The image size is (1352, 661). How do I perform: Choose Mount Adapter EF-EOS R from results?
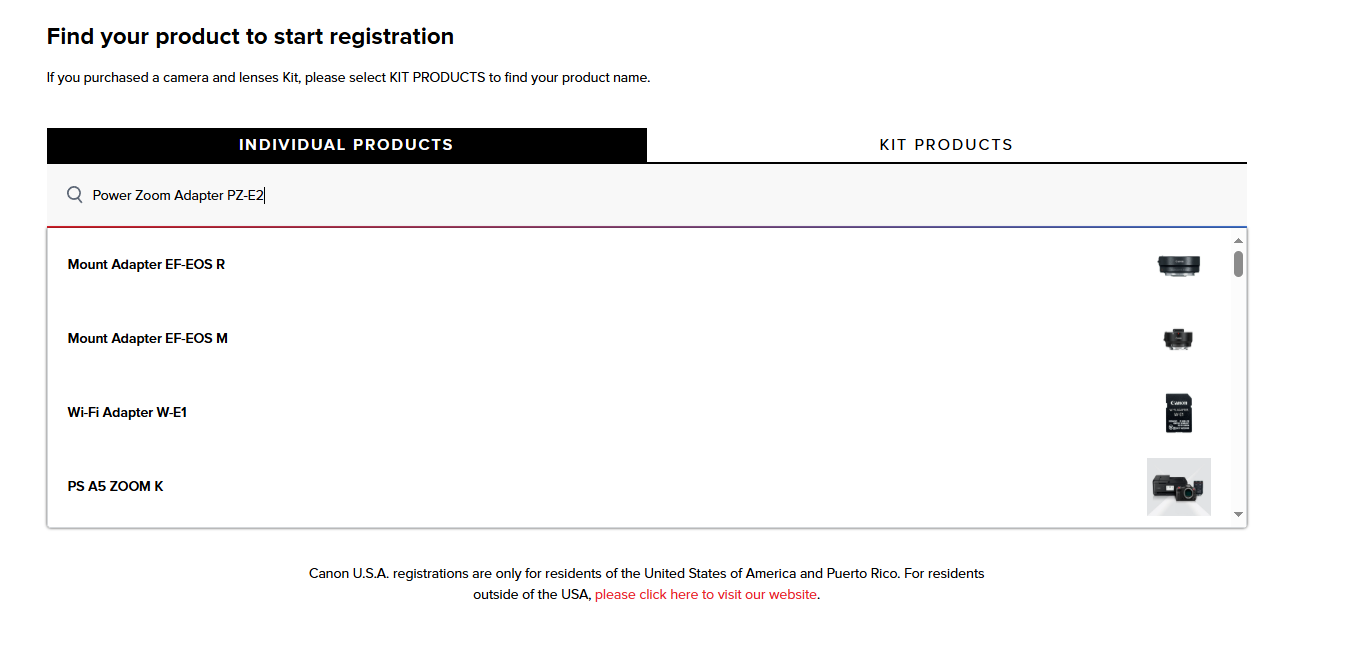coord(146,265)
